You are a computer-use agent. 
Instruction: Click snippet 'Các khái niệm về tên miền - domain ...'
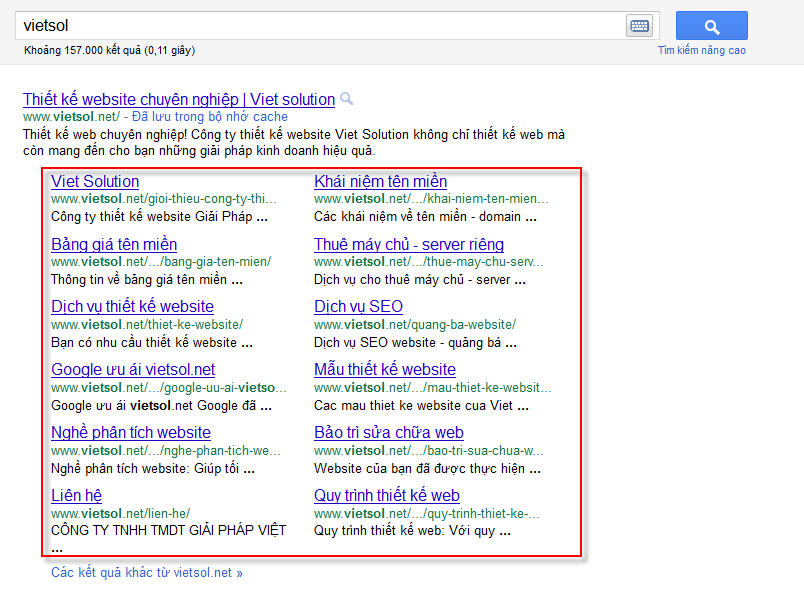[x=425, y=216]
